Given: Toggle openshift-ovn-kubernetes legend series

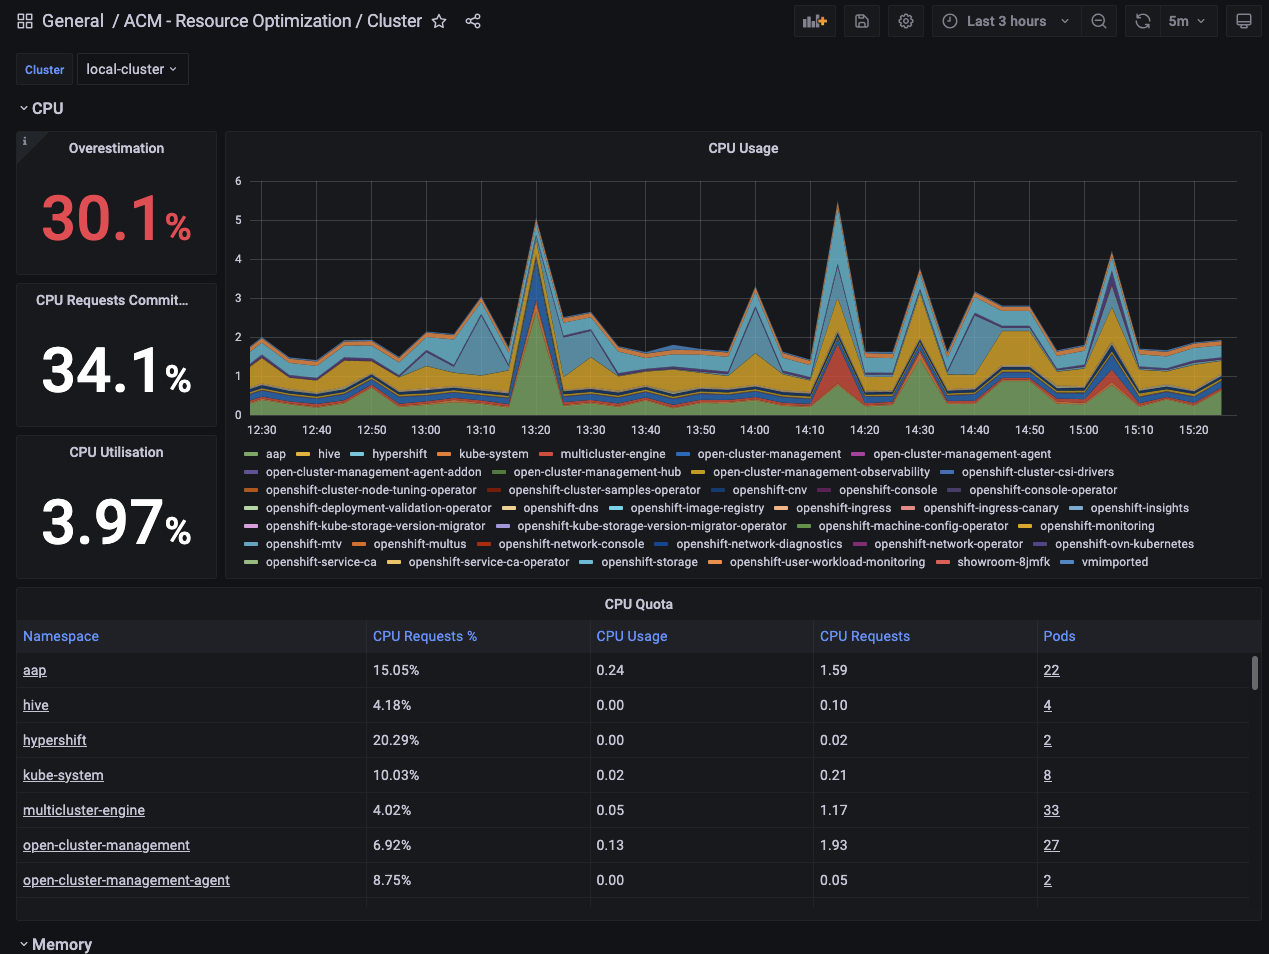Looking at the screenshot, I should [x=1124, y=544].
